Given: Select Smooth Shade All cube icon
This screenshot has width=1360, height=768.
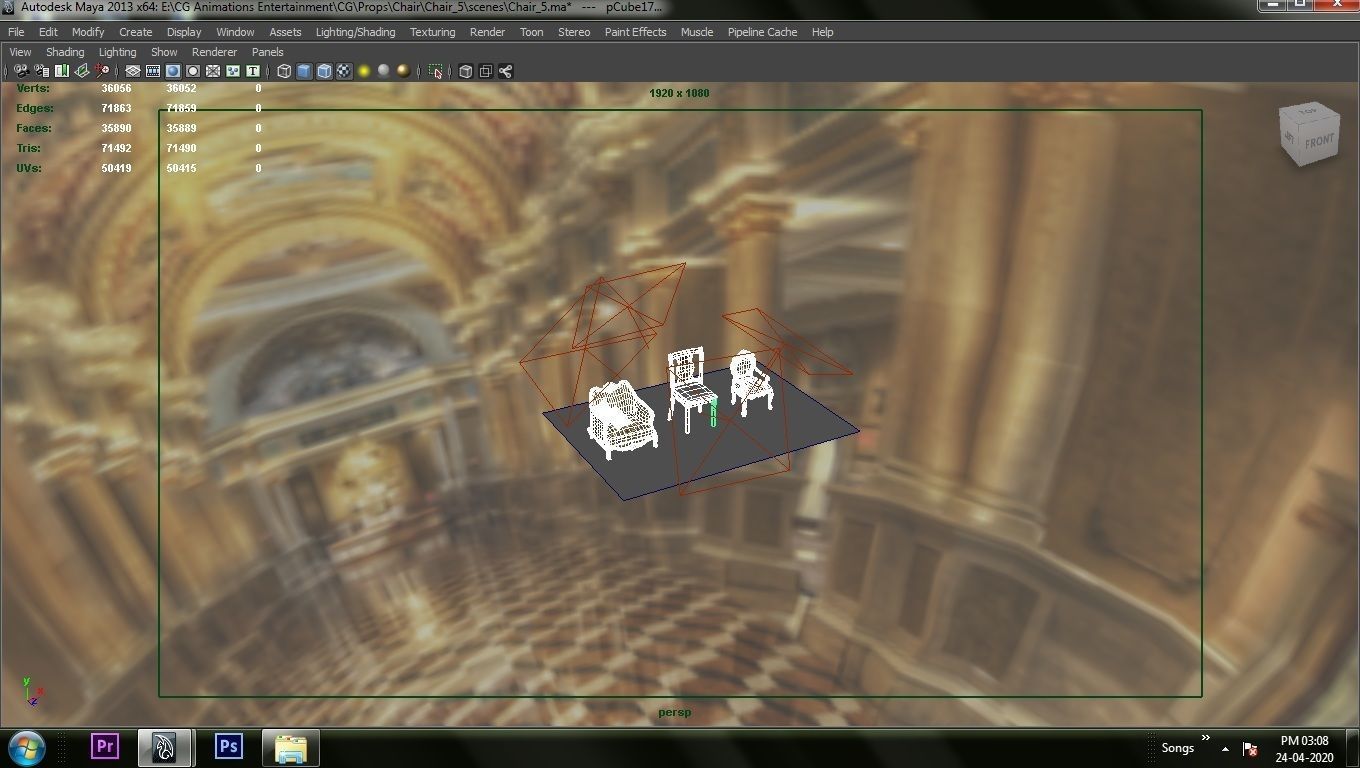Looking at the screenshot, I should pos(304,71).
